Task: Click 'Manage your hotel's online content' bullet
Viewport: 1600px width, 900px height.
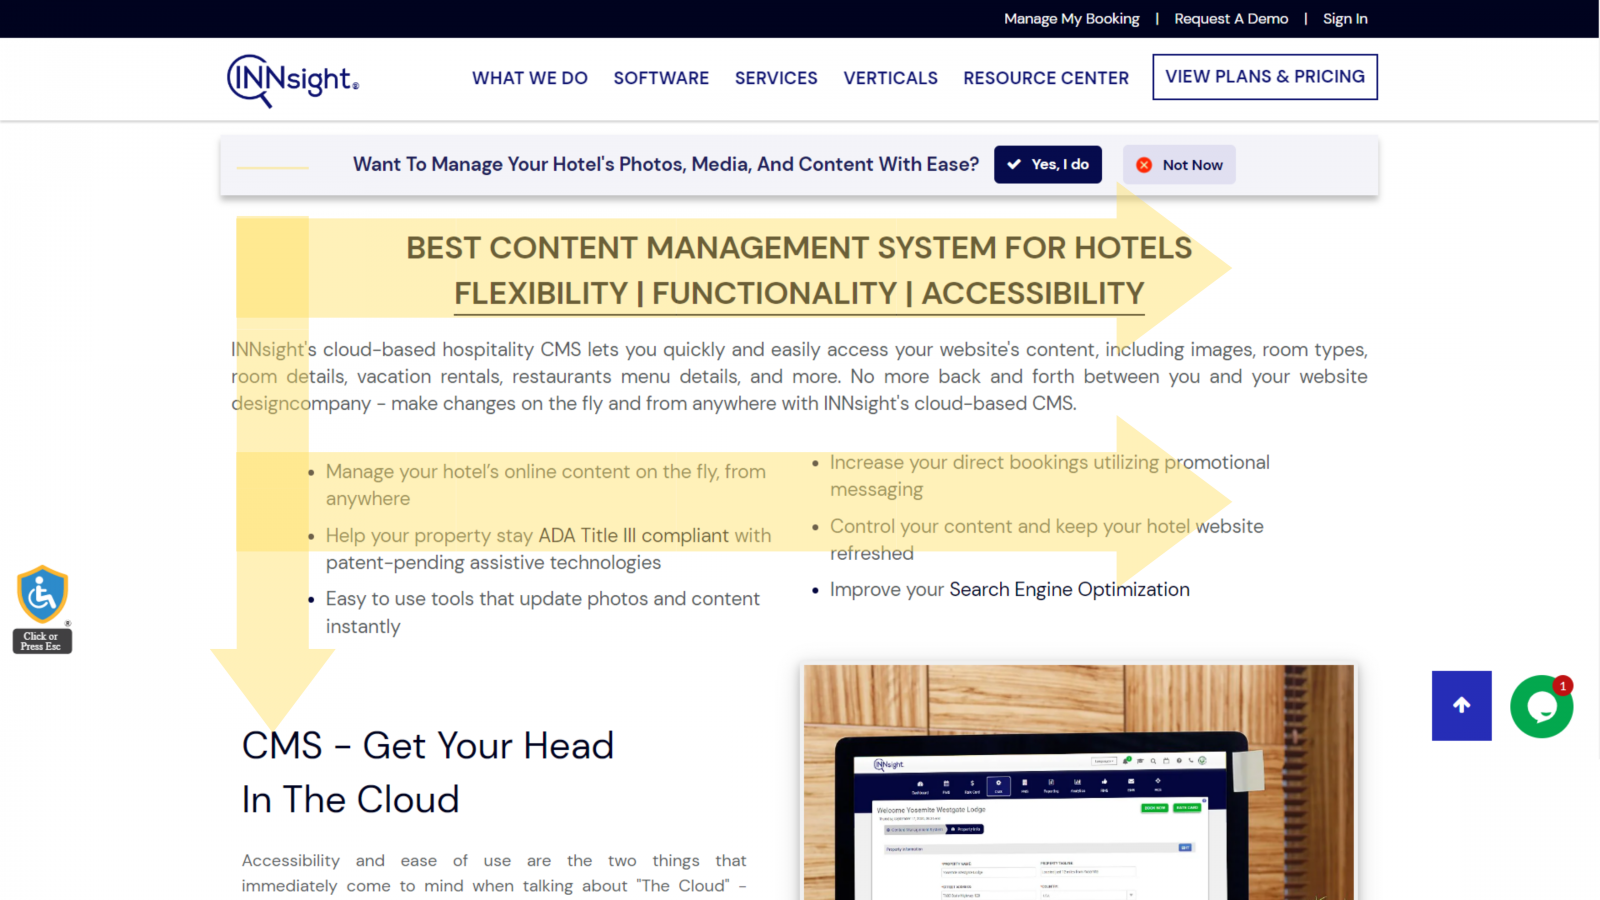Action: 546,485
